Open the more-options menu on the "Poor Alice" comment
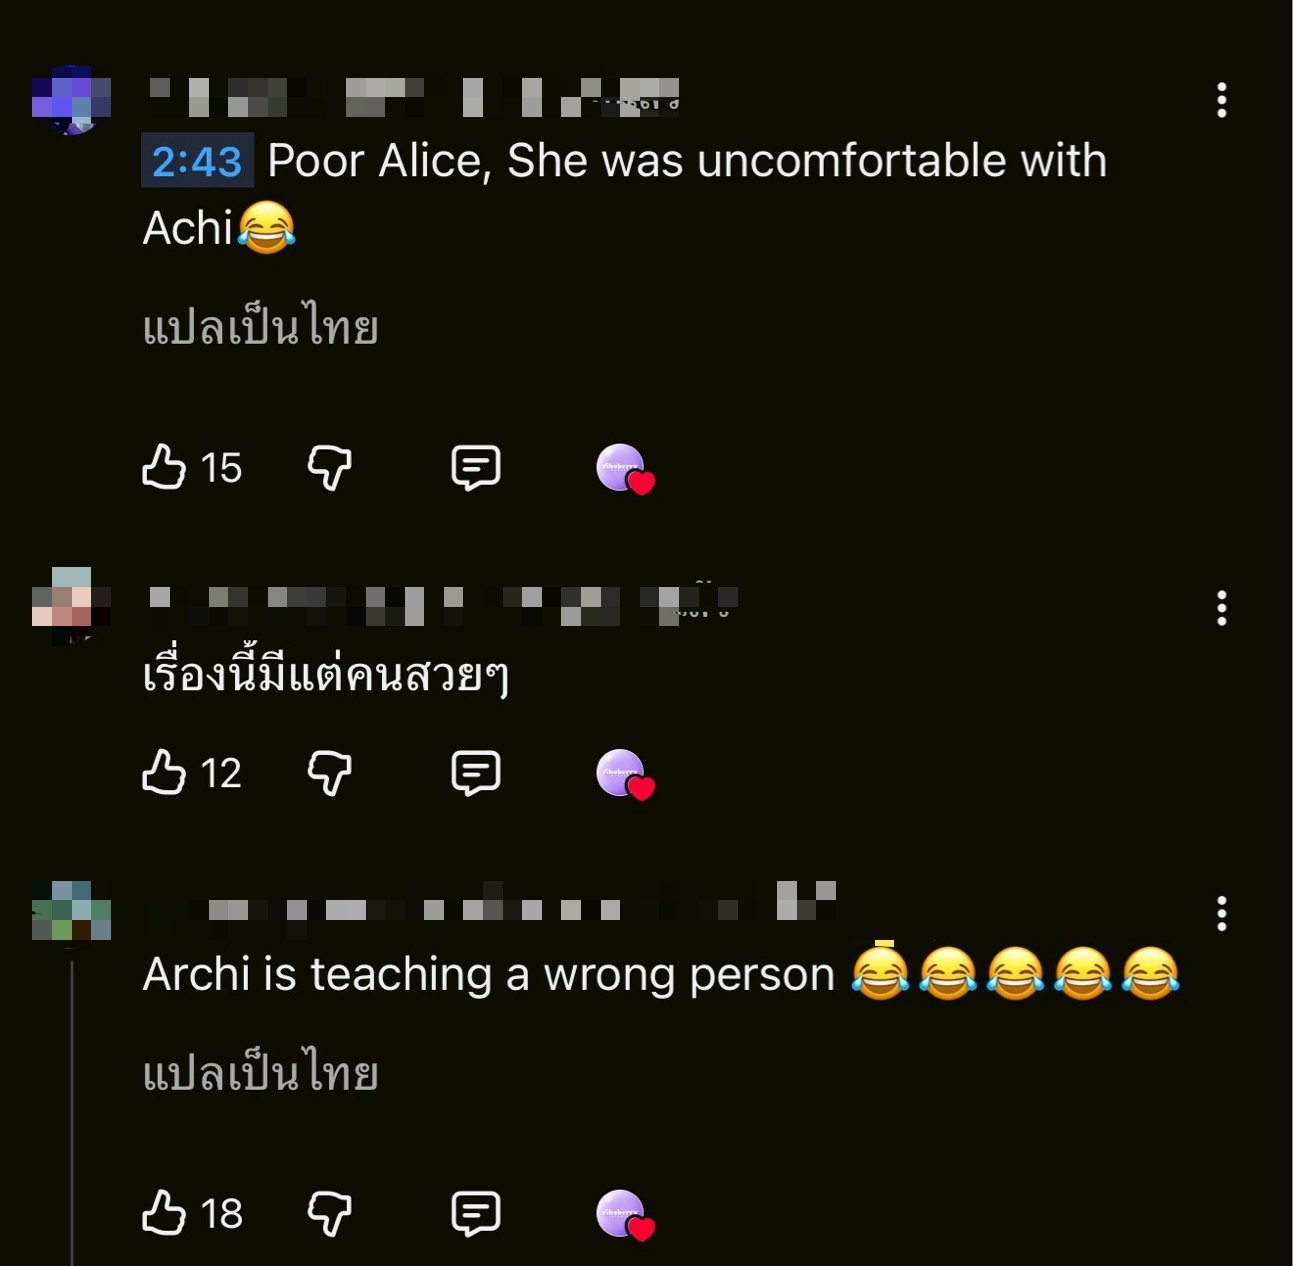 [x=1221, y=100]
